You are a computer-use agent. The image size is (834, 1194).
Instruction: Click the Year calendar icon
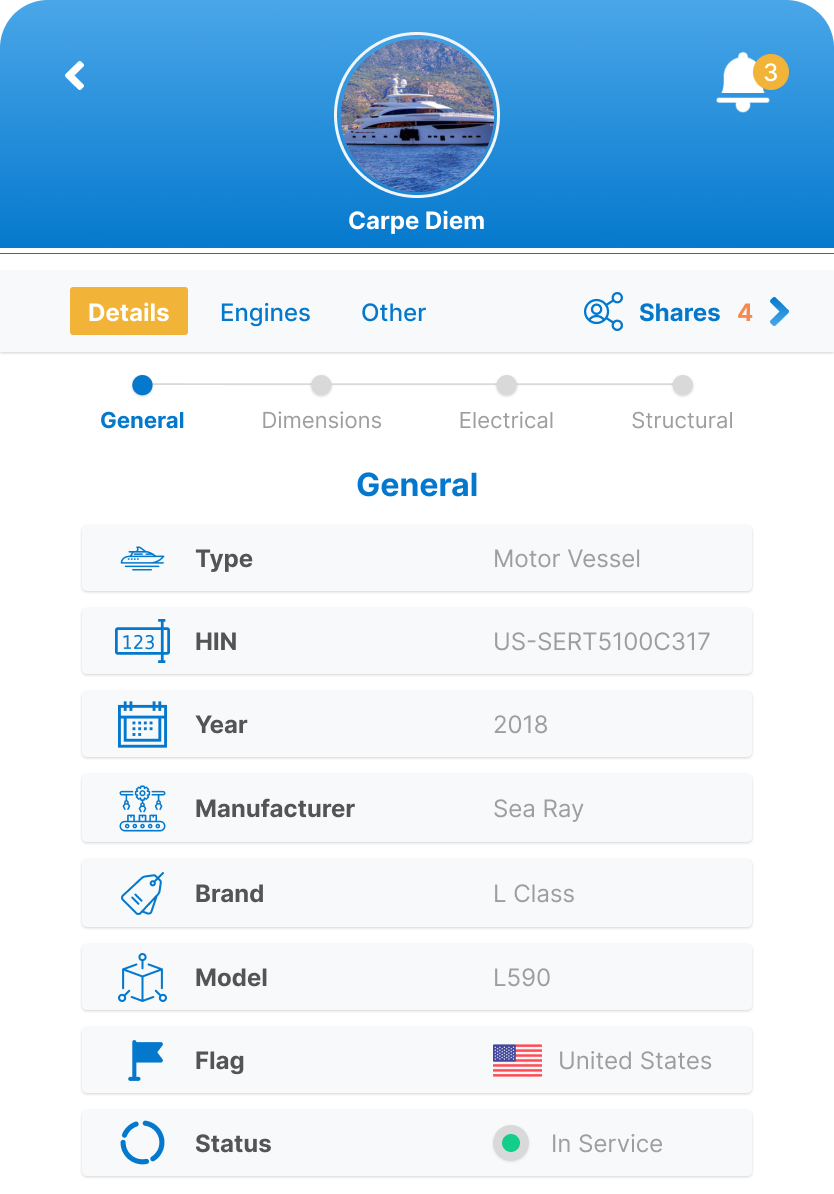142,725
